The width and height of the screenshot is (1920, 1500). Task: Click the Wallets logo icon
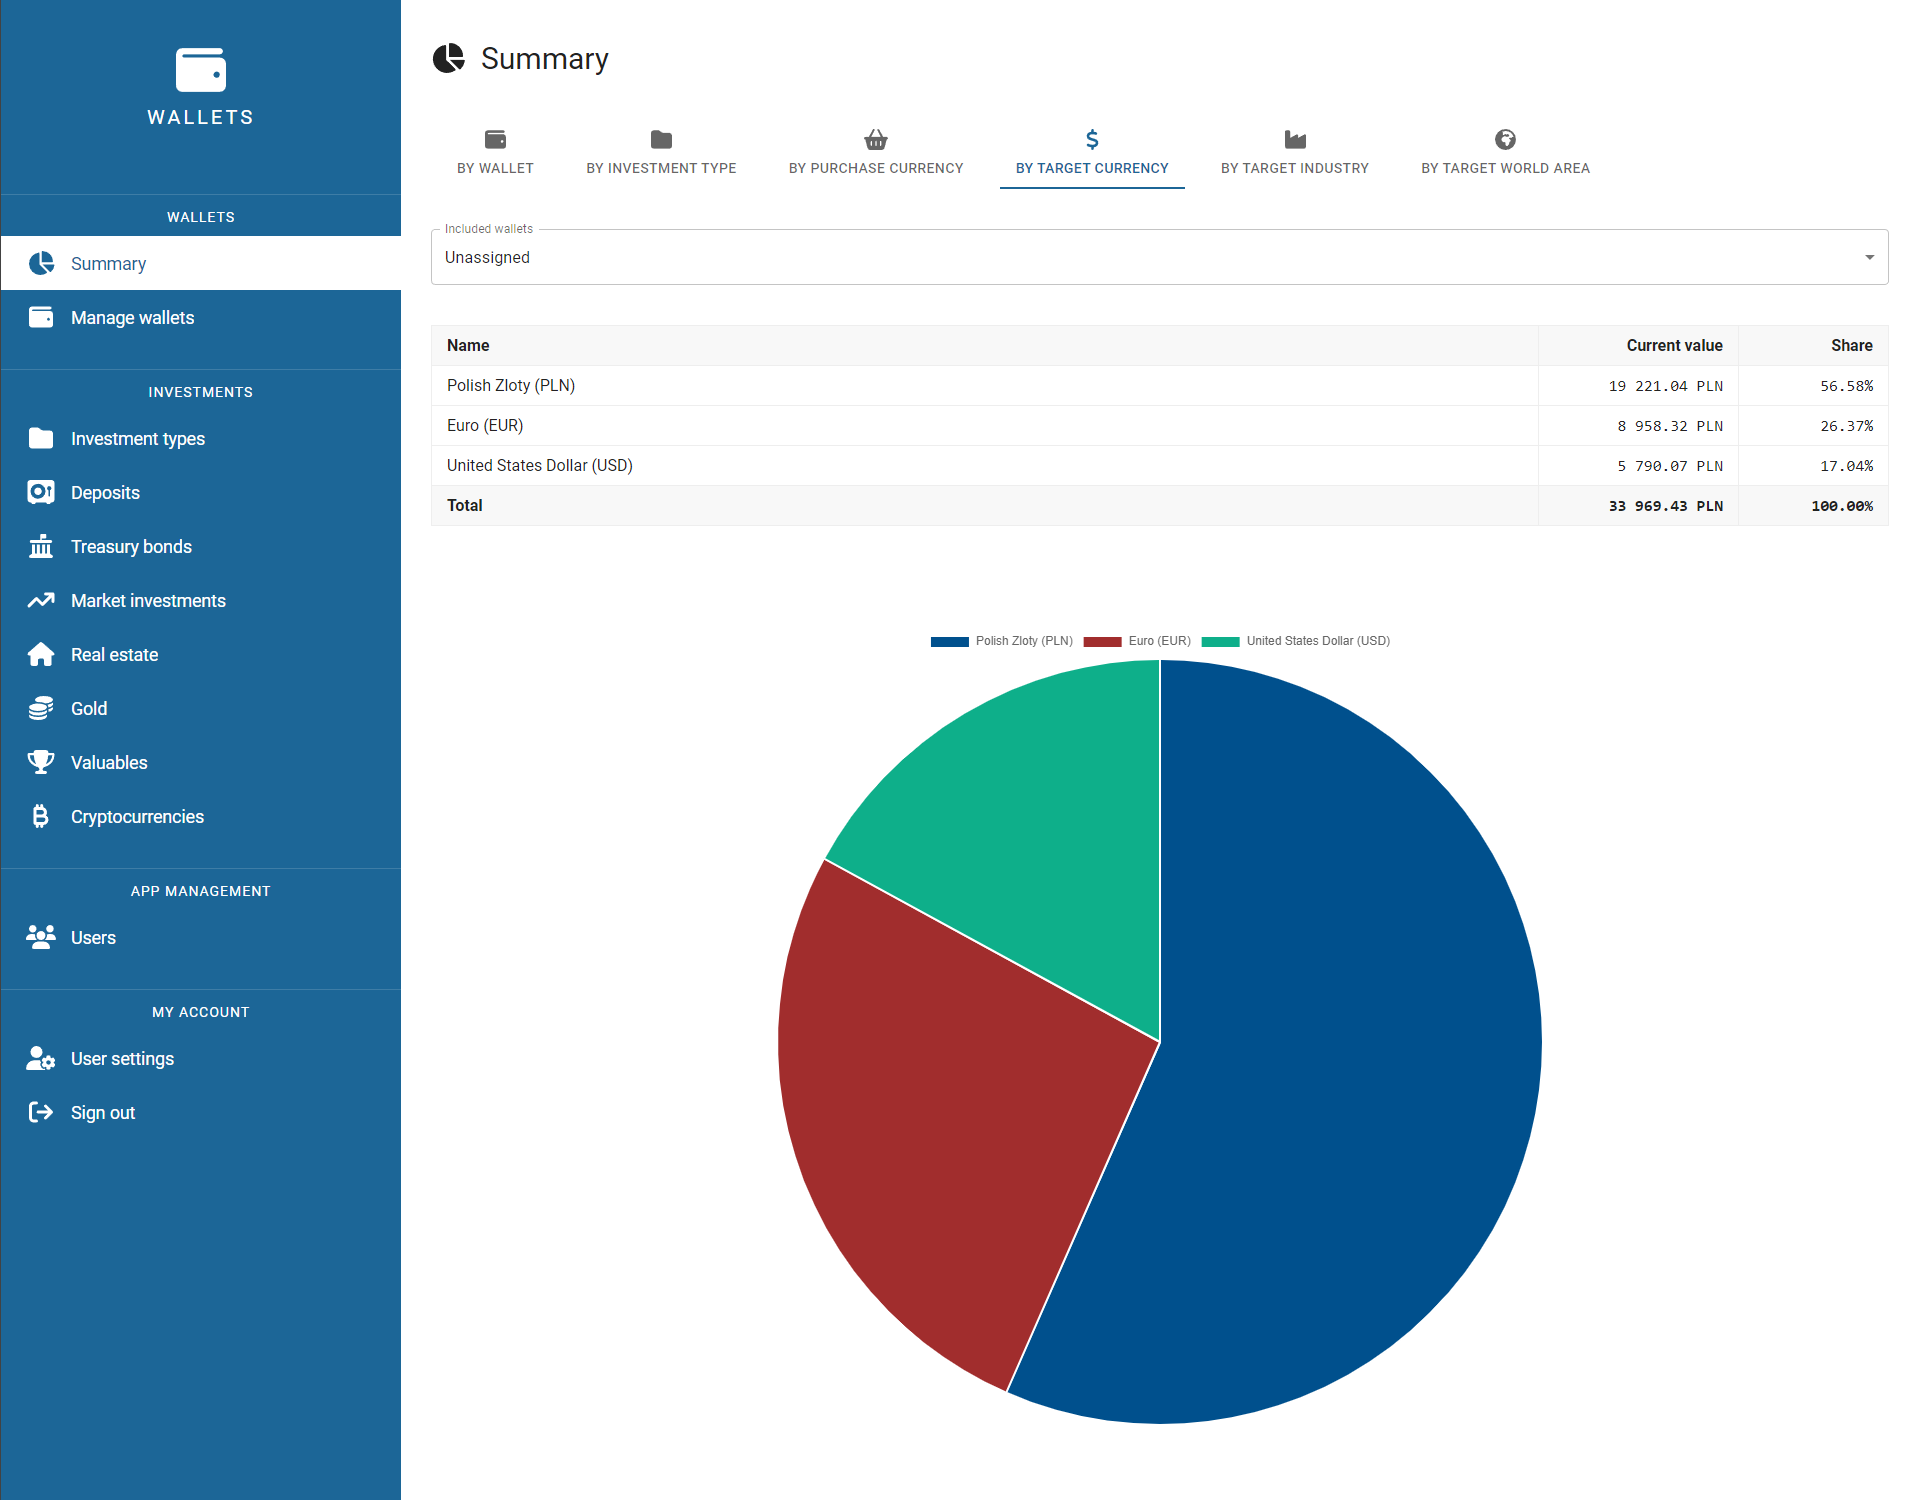coord(201,70)
